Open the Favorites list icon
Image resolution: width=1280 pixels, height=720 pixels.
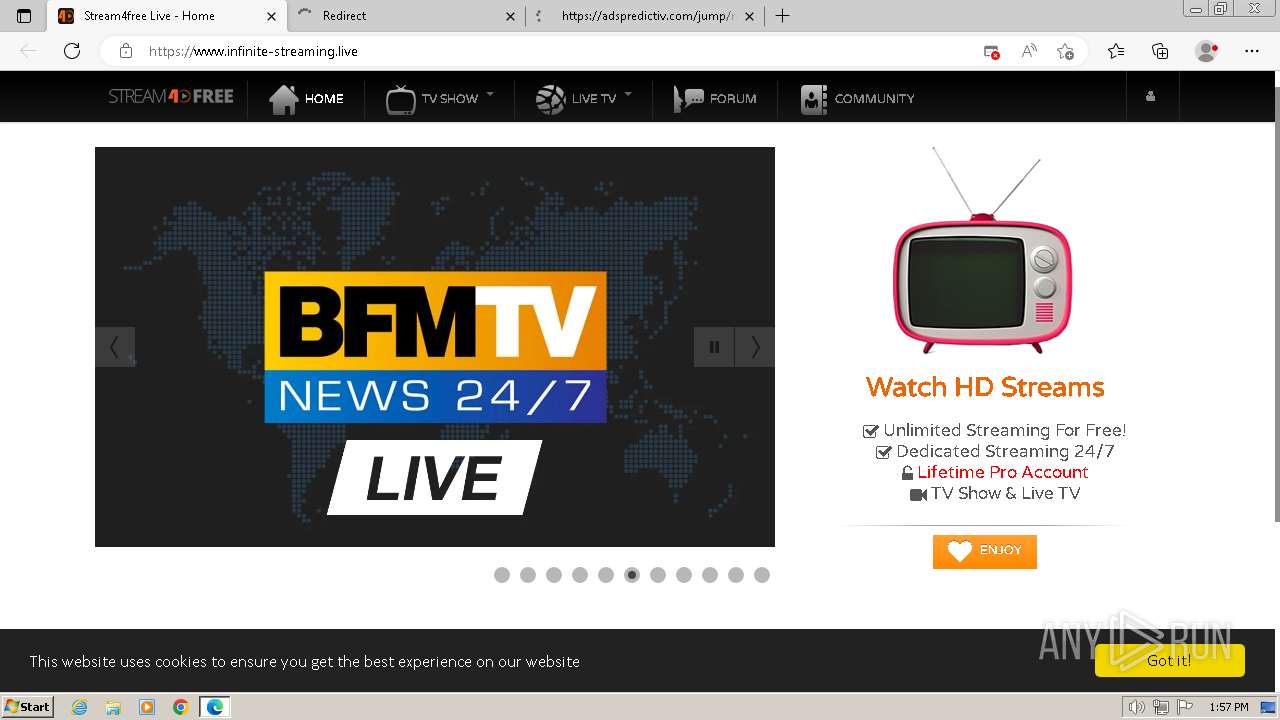pyautogui.click(x=1116, y=51)
